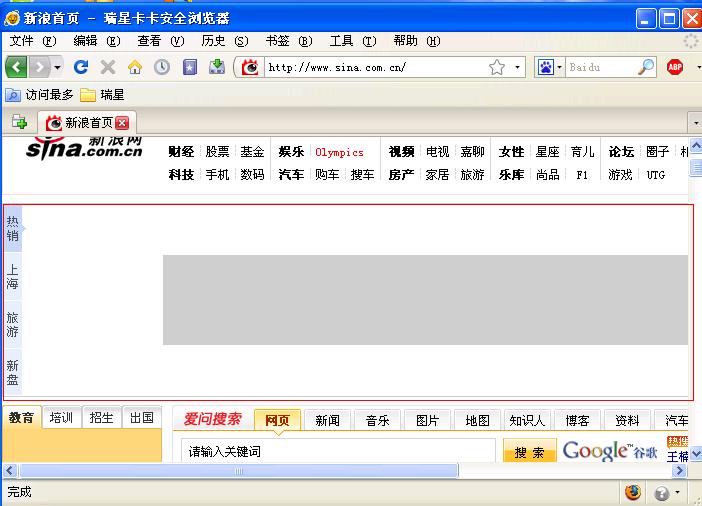The width and height of the screenshot is (702, 506).
Task: Open the back/forward history dropdown arrow
Action: [57, 68]
